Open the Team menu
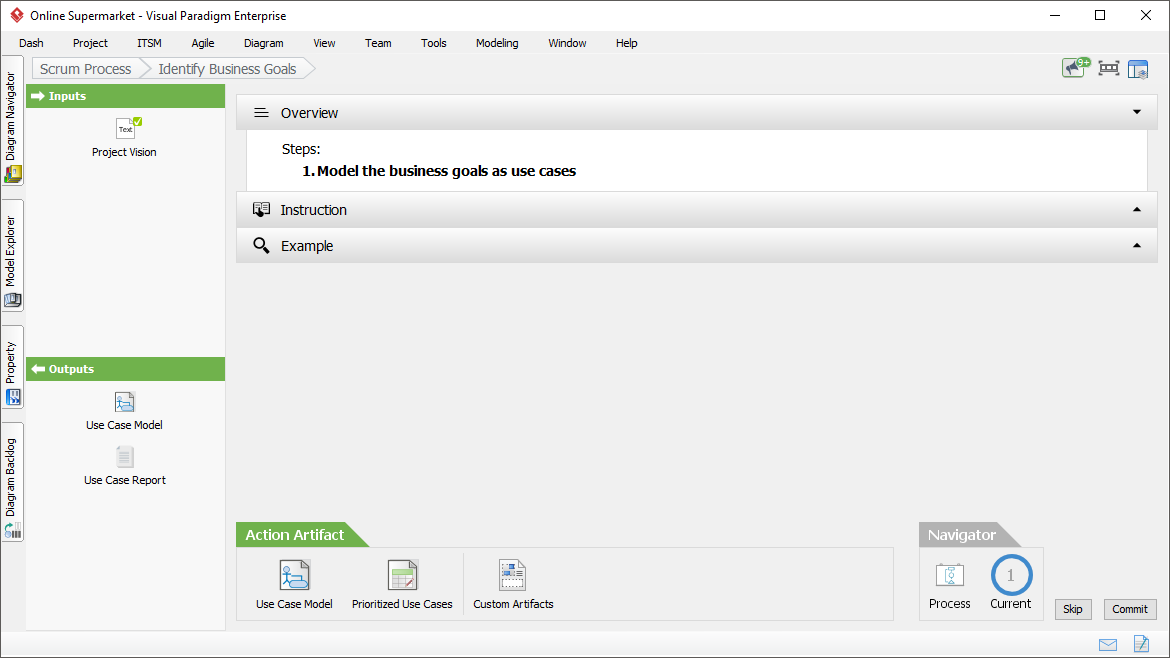The image size is (1170, 658). coord(378,43)
